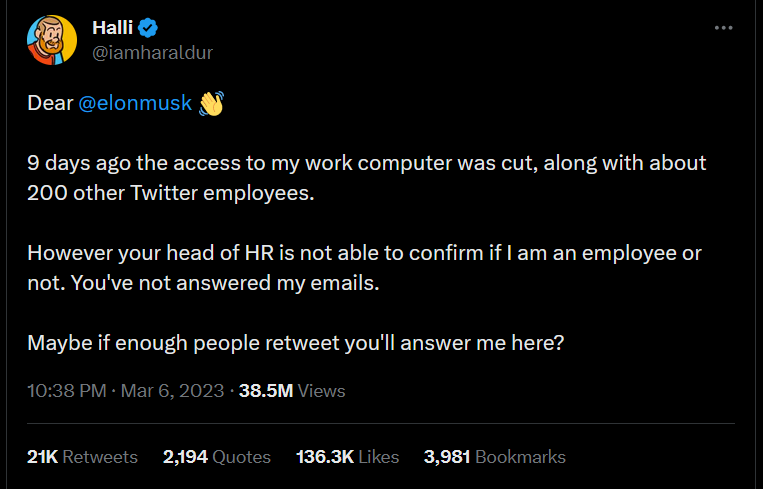The image size is (763, 489).
Task: Click the 'Maybe if enough people retweet' line
Action: [295, 343]
